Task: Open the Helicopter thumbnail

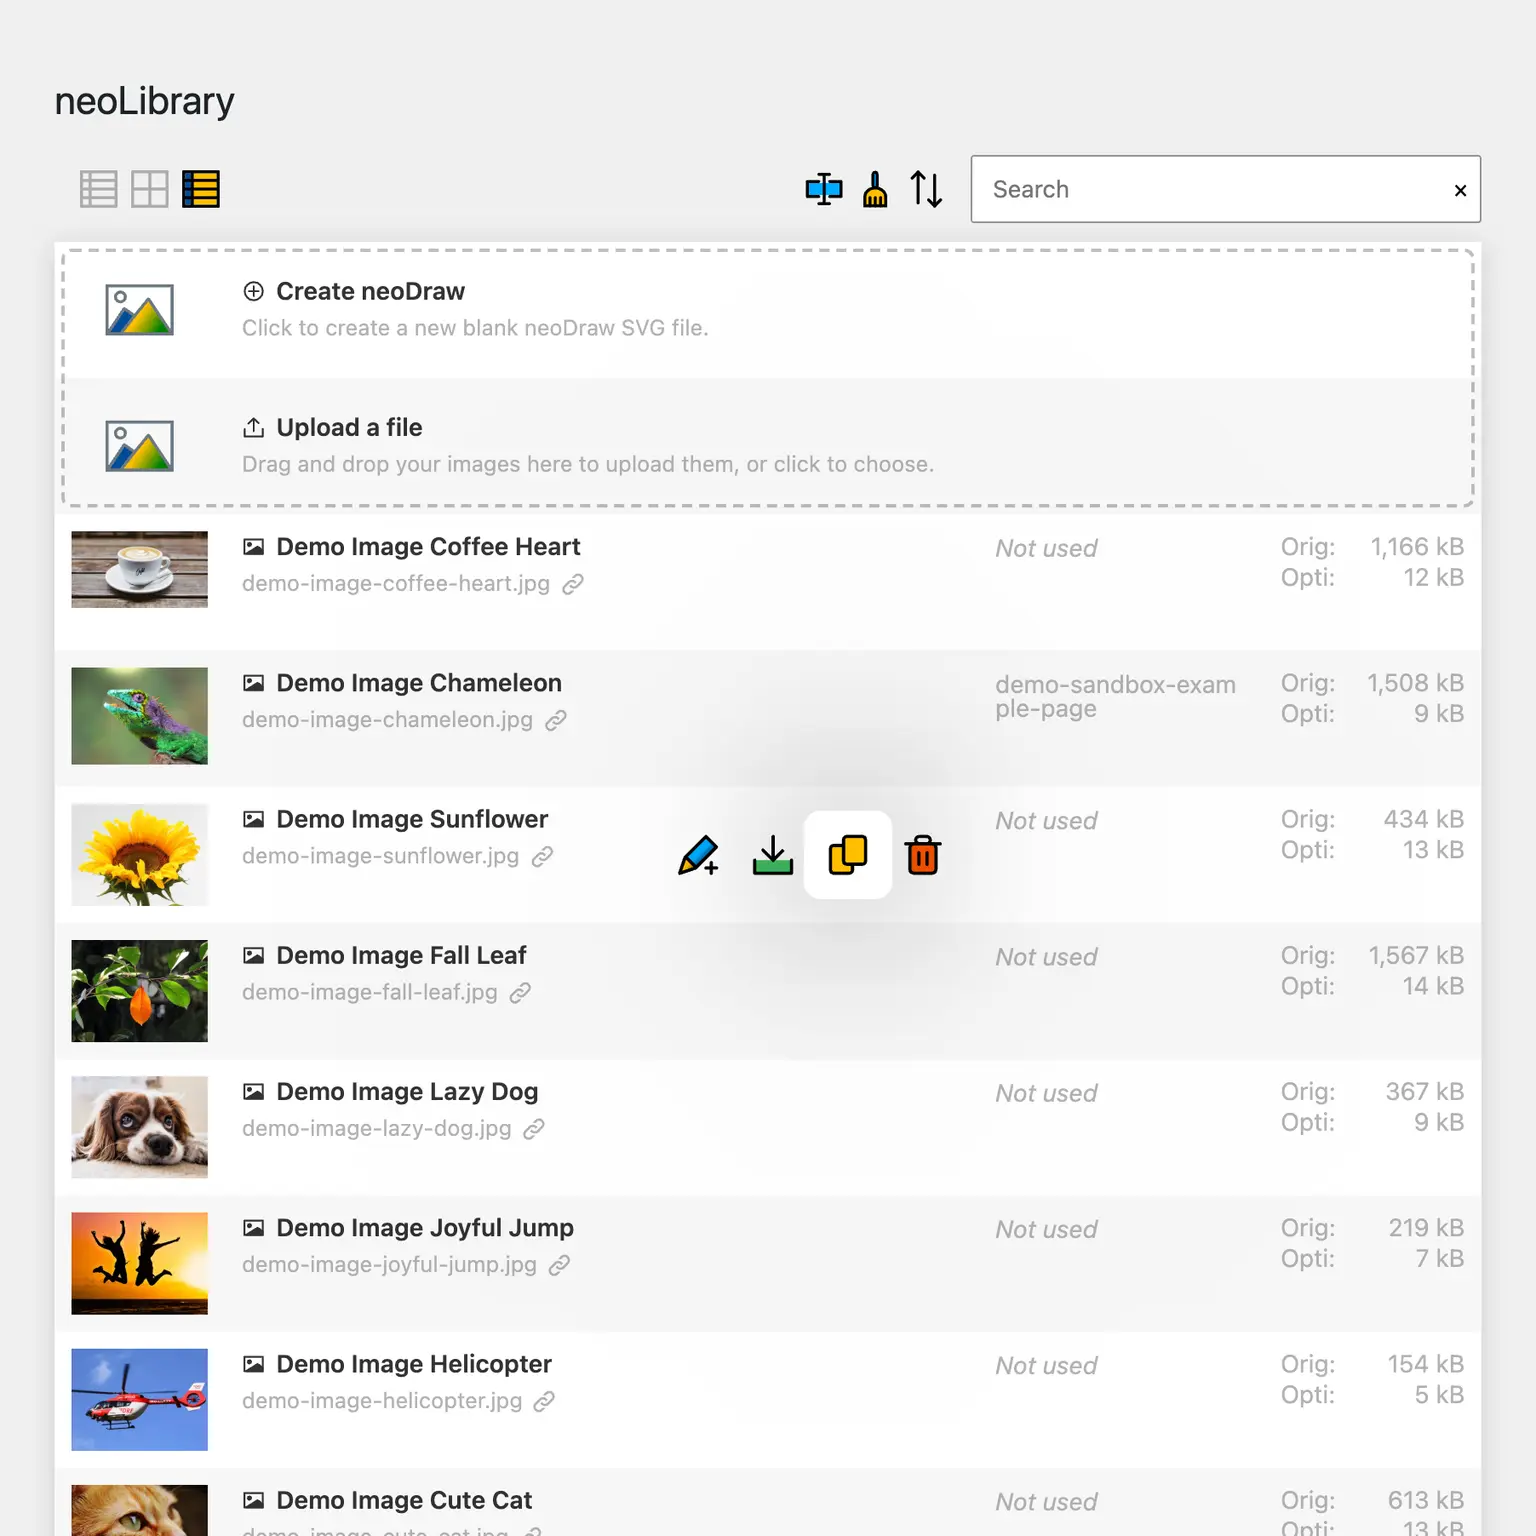Action: pyautogui.click(x=140, y=1399)
